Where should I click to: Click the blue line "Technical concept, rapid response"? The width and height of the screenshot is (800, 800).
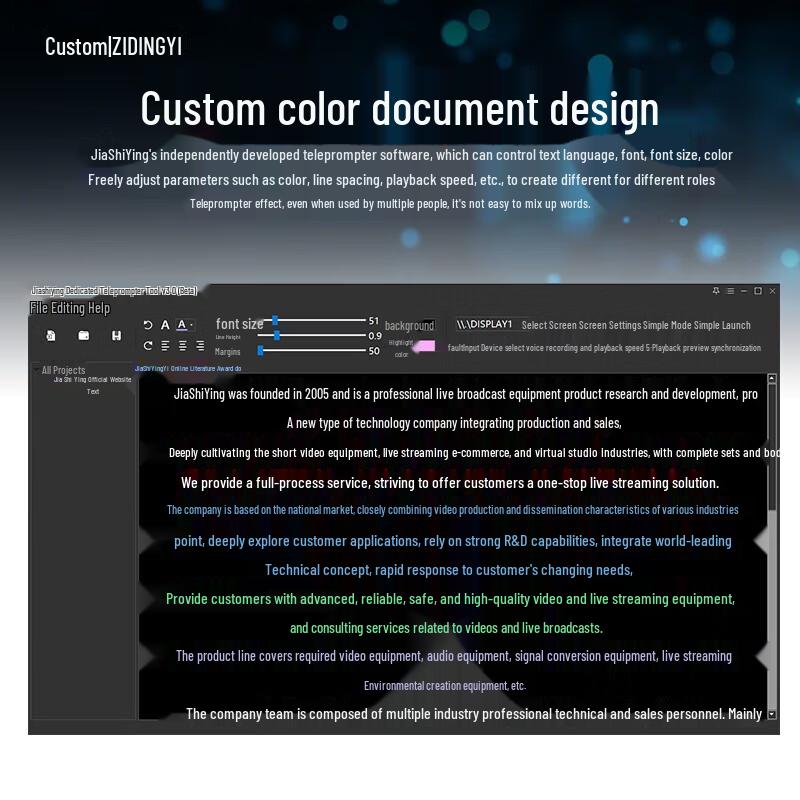coord(449,570)
